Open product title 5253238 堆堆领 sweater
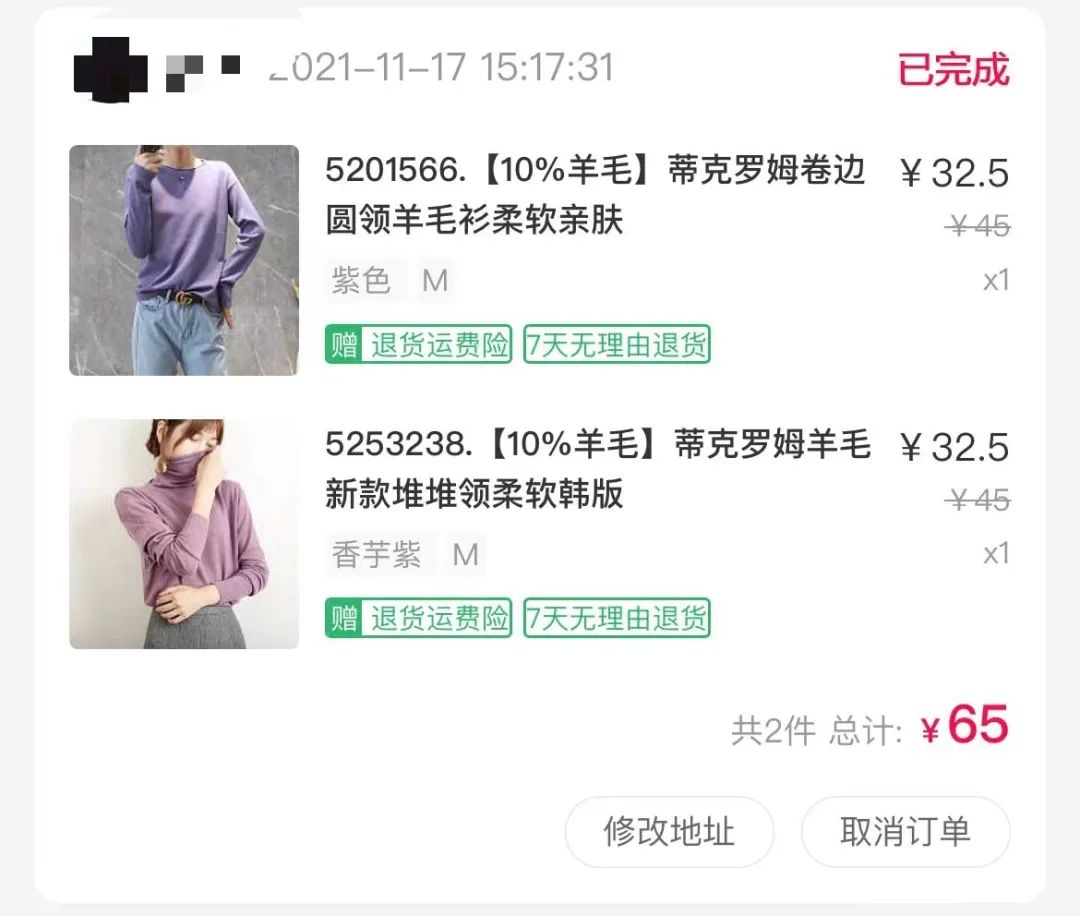 point(598,468)
